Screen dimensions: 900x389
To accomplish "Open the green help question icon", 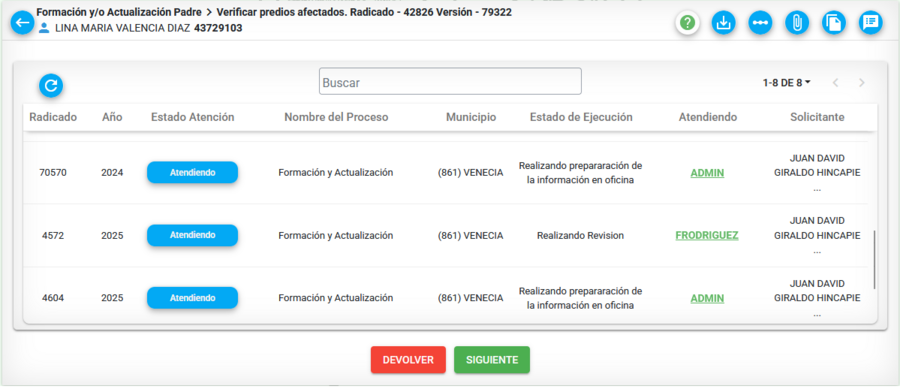I will point(687,23).
